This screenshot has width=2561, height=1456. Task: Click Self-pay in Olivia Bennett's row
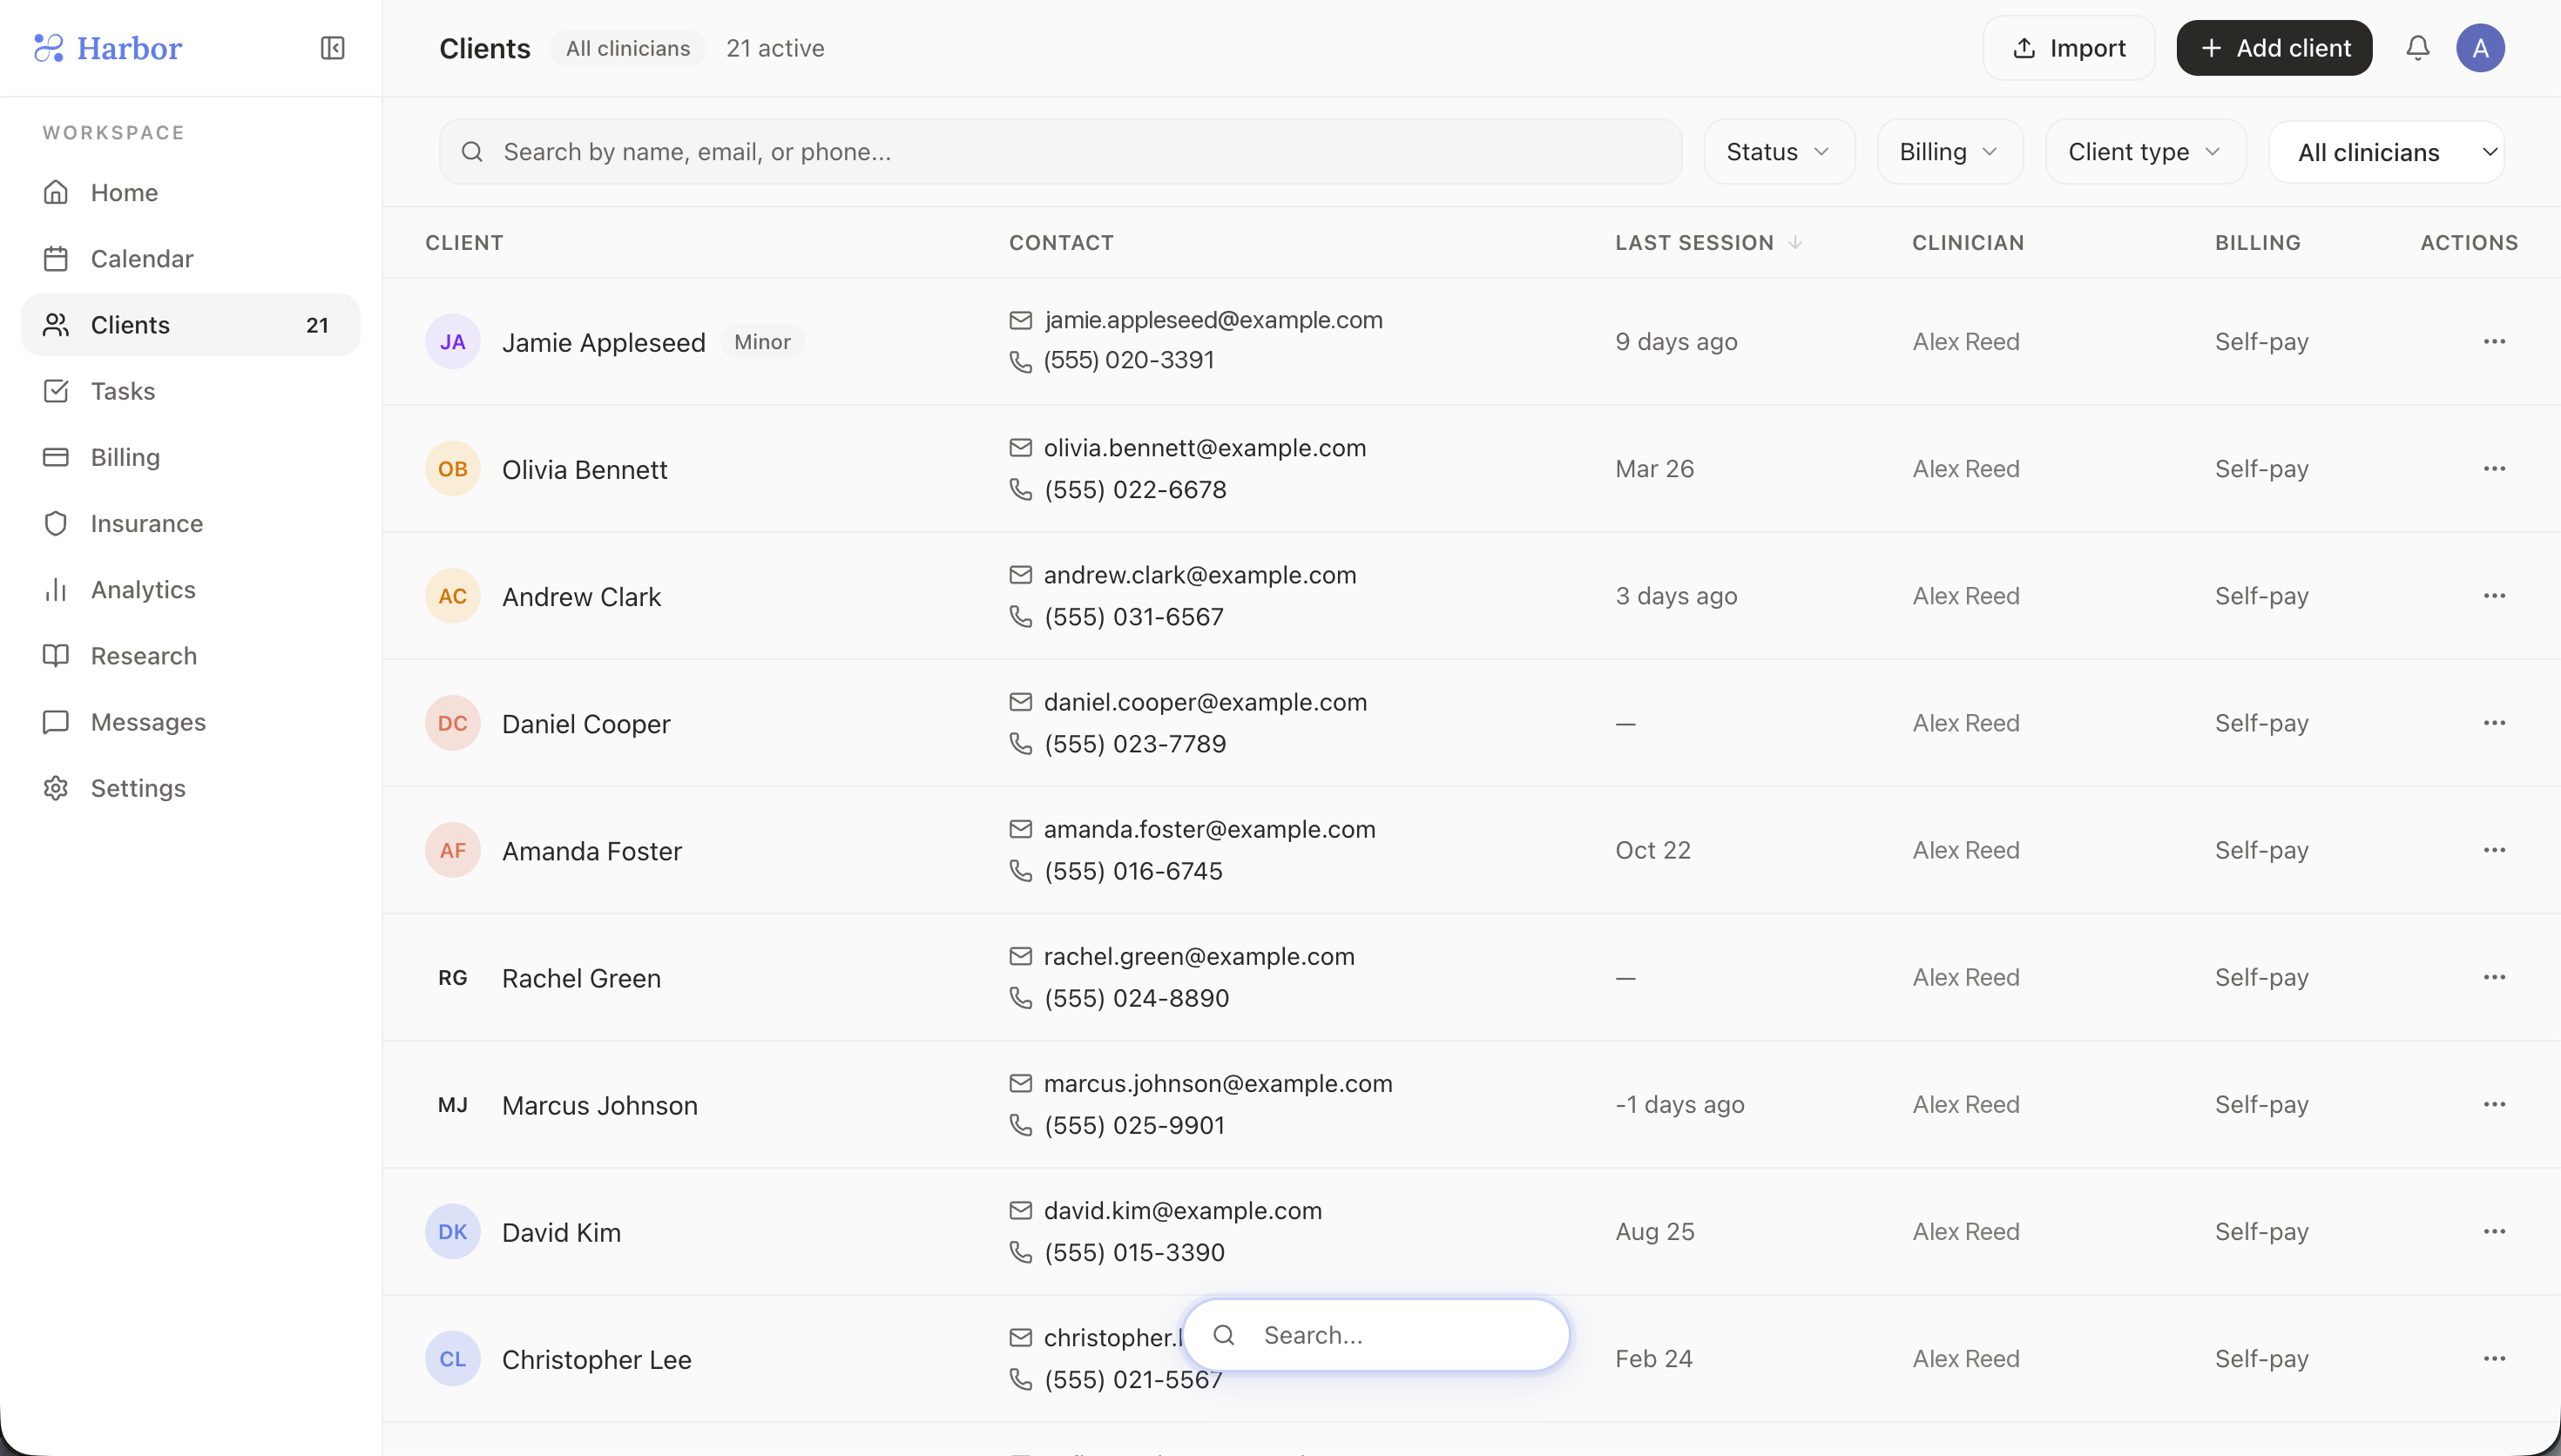2261,469
